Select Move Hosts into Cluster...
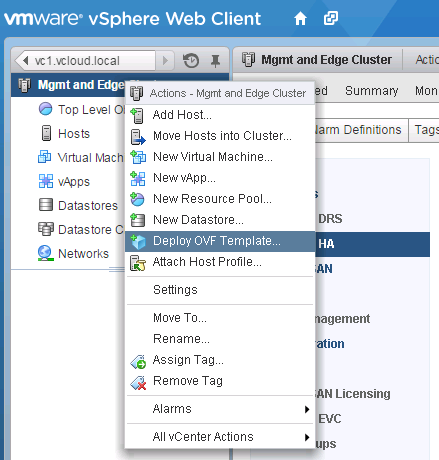439x460 pixels. click(220, 136)
